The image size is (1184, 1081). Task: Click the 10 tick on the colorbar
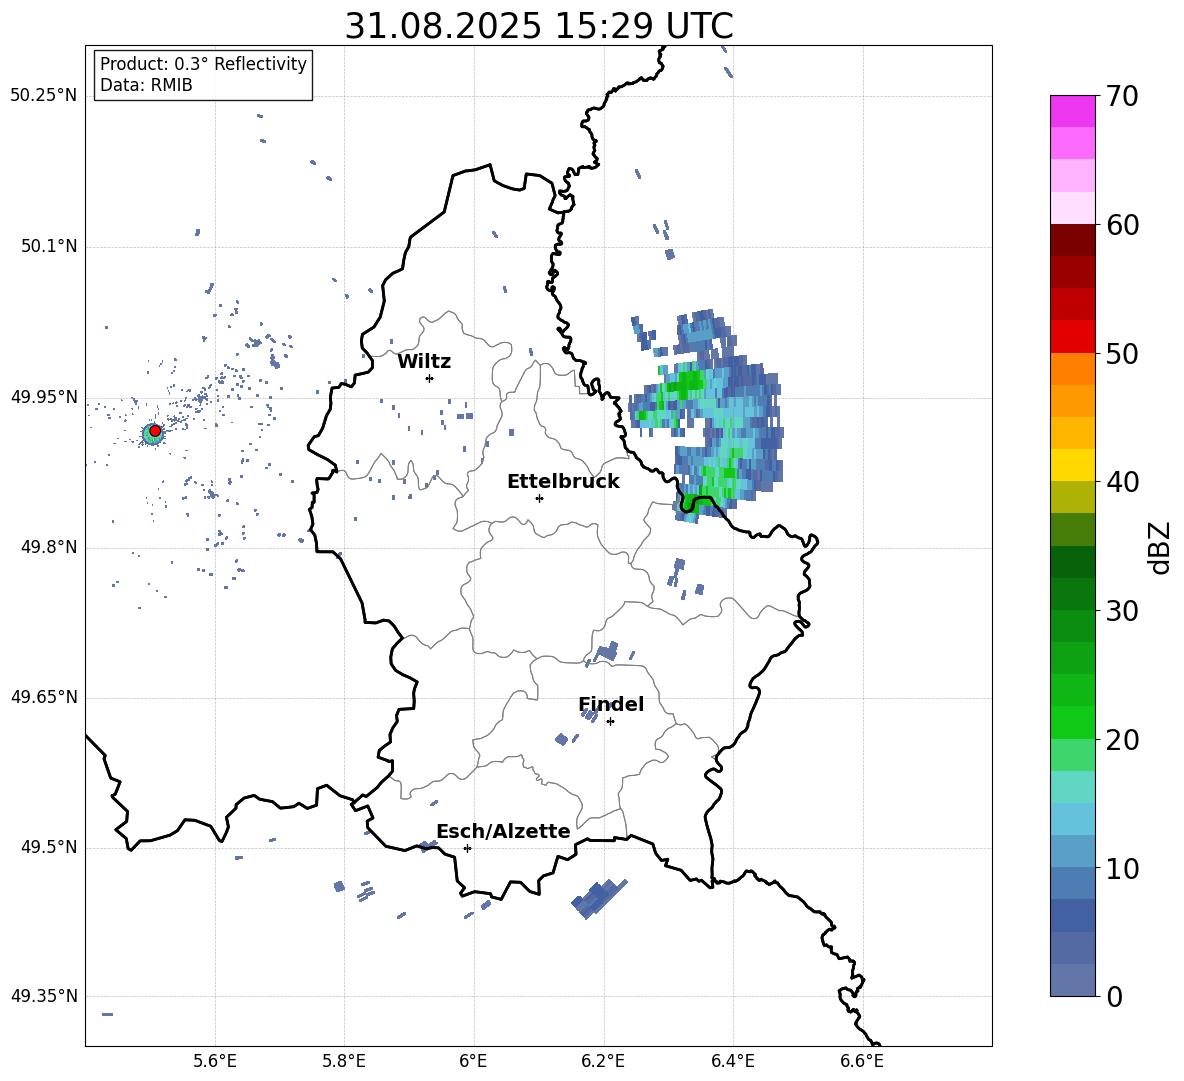click(x=1122, y=868)
